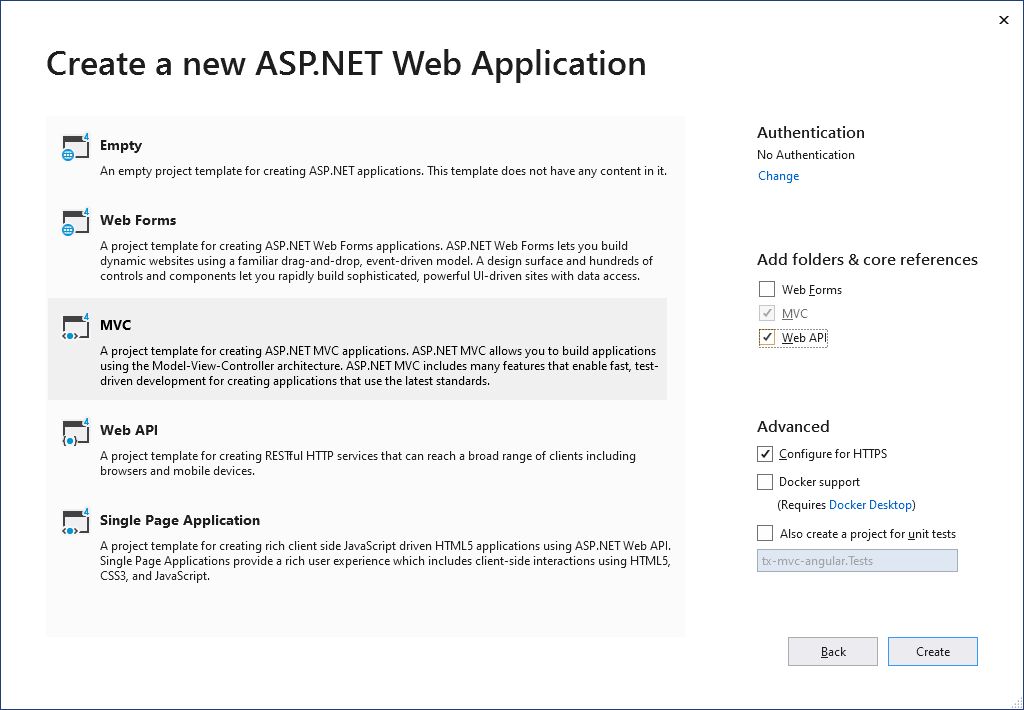Viewport: 1024px width, 710px height.
Task: Click the Empty template description text
Action: coord(383,171)
